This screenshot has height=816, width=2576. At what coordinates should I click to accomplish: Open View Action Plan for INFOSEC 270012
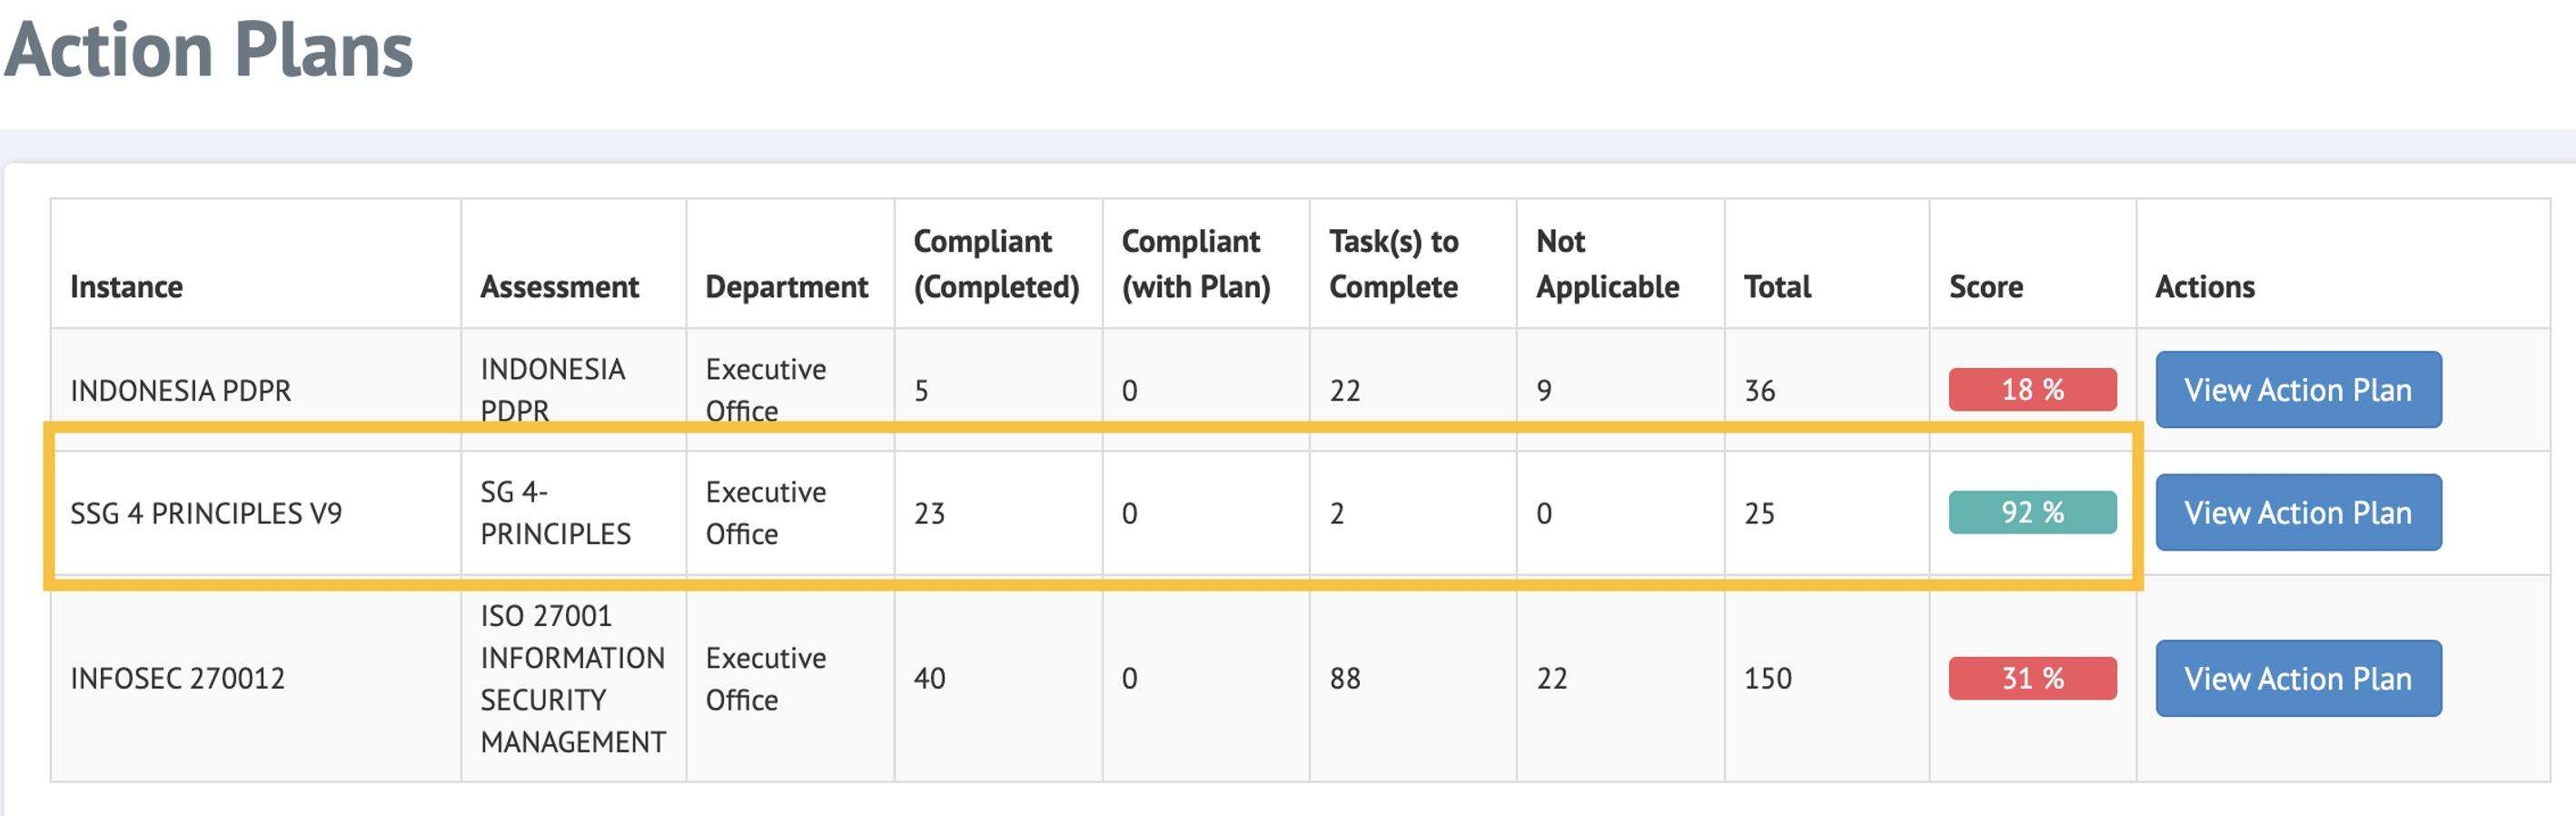(2298, 679)
